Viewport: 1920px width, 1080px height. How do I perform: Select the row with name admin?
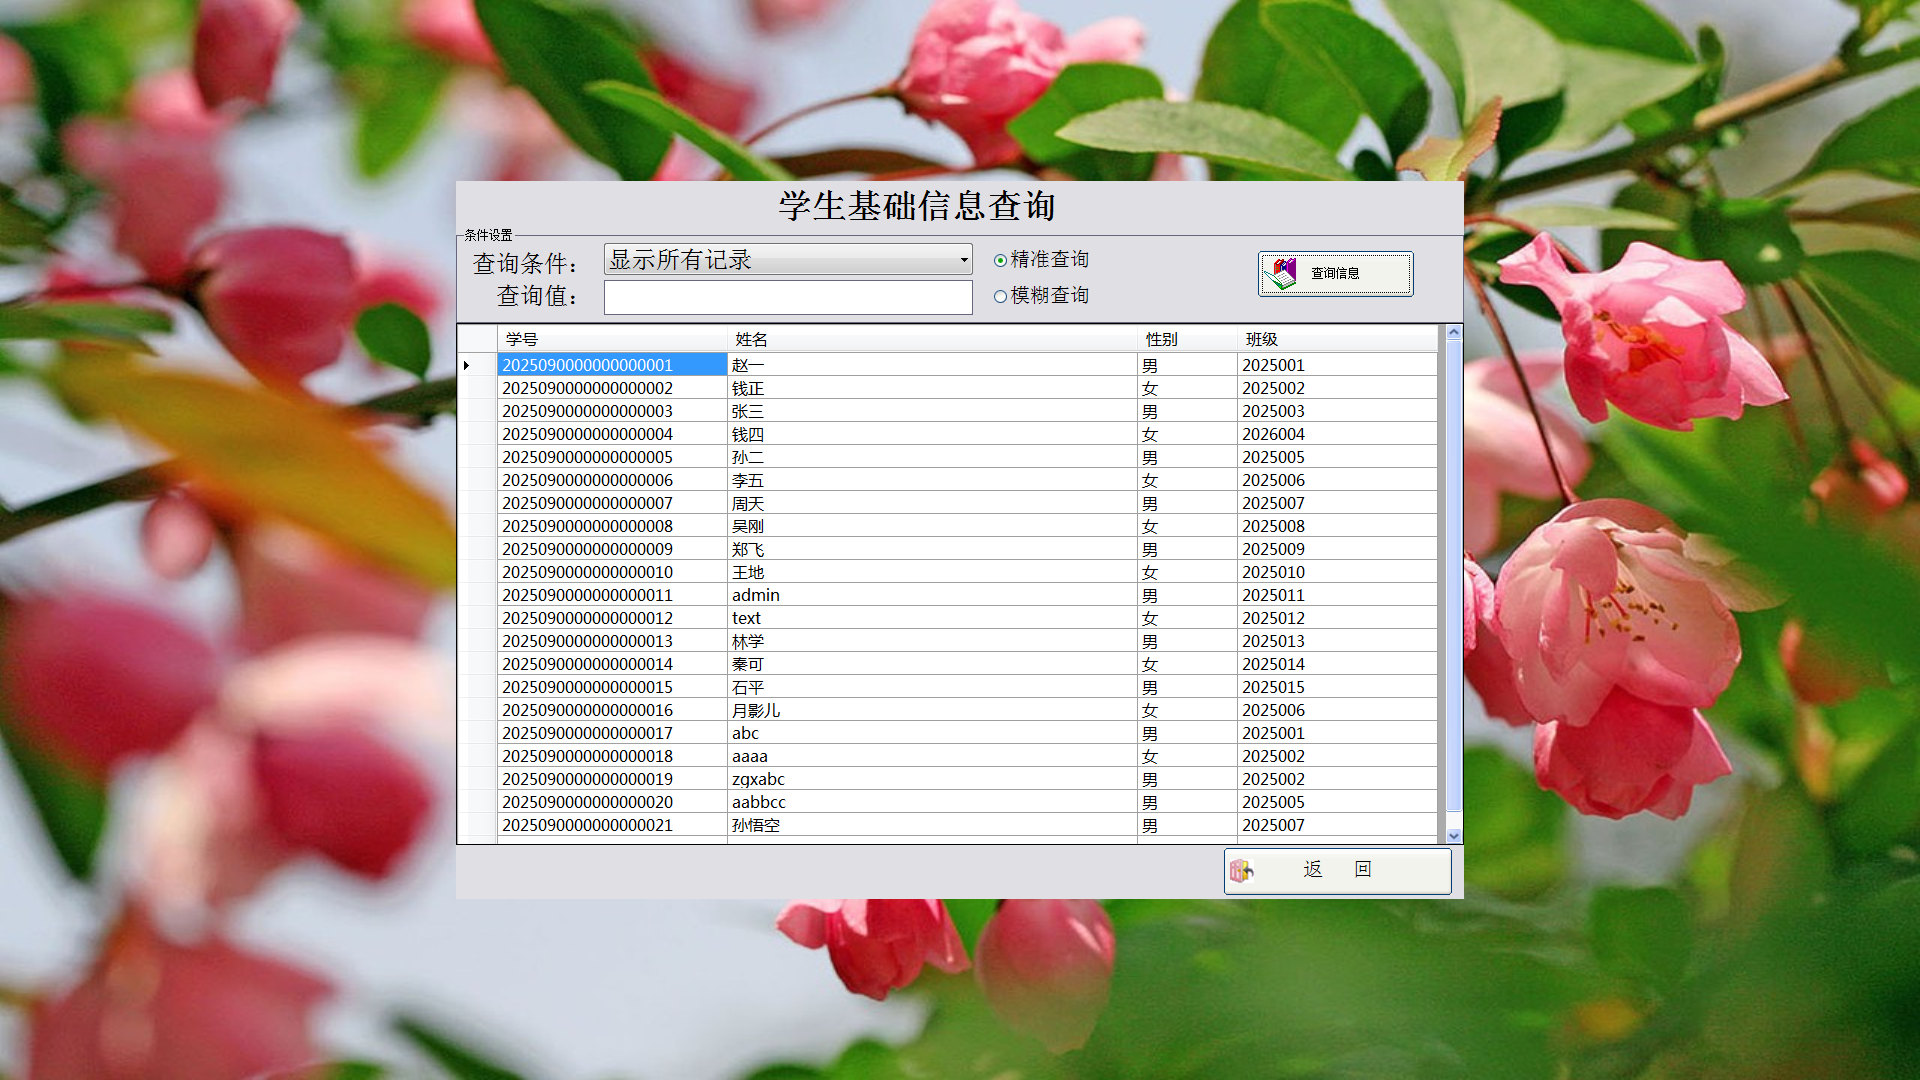[x=756, y=595]
